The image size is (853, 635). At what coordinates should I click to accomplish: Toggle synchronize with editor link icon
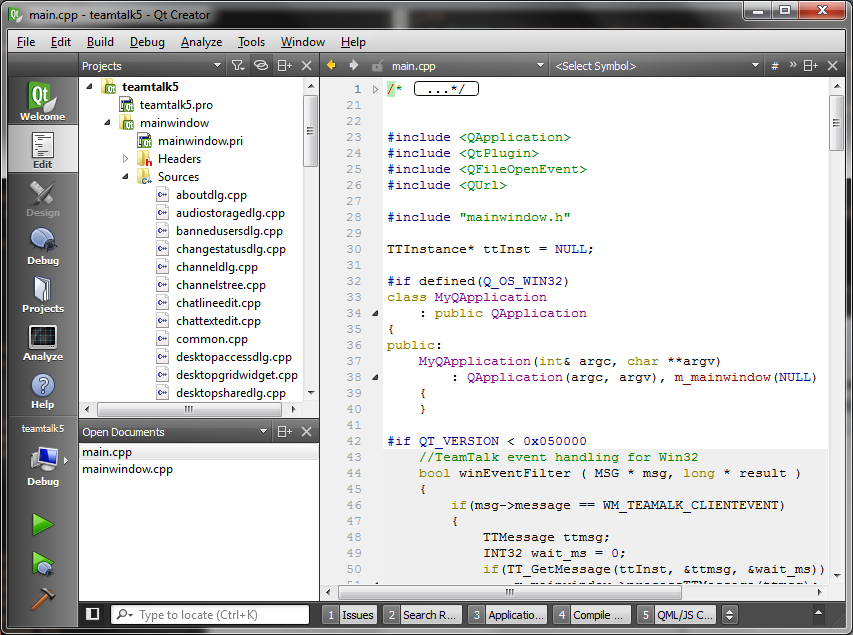click(x=260, y=66)
